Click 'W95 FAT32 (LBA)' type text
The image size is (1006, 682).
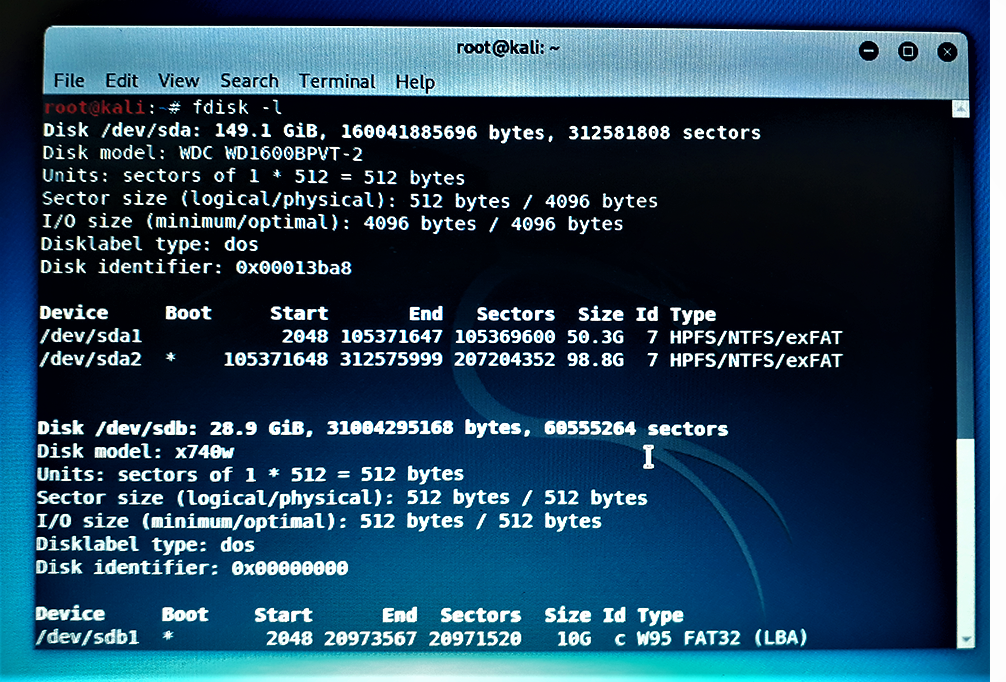pyautogui.click(x=722, y=638)
